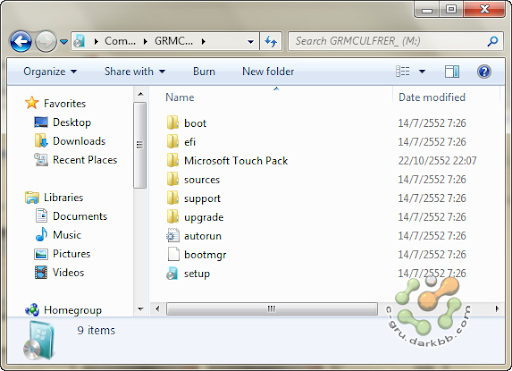This screenshot has height=371, width=512.
Task: Open Desktop in the navigation pane
Action: (x=72, y=122)
